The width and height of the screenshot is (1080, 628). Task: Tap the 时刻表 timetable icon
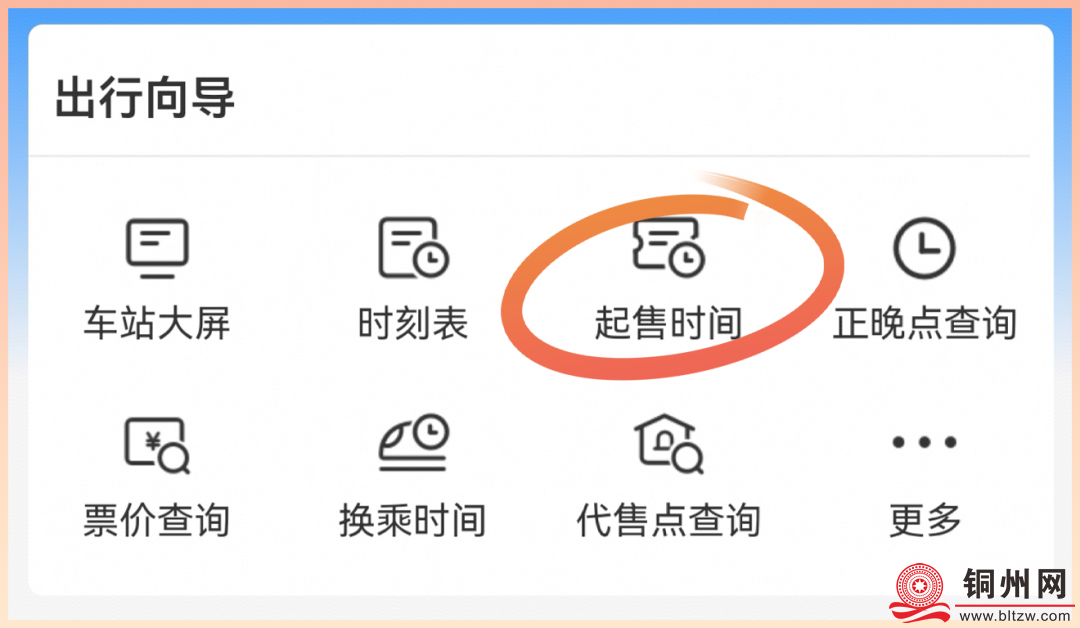[413, 248]
